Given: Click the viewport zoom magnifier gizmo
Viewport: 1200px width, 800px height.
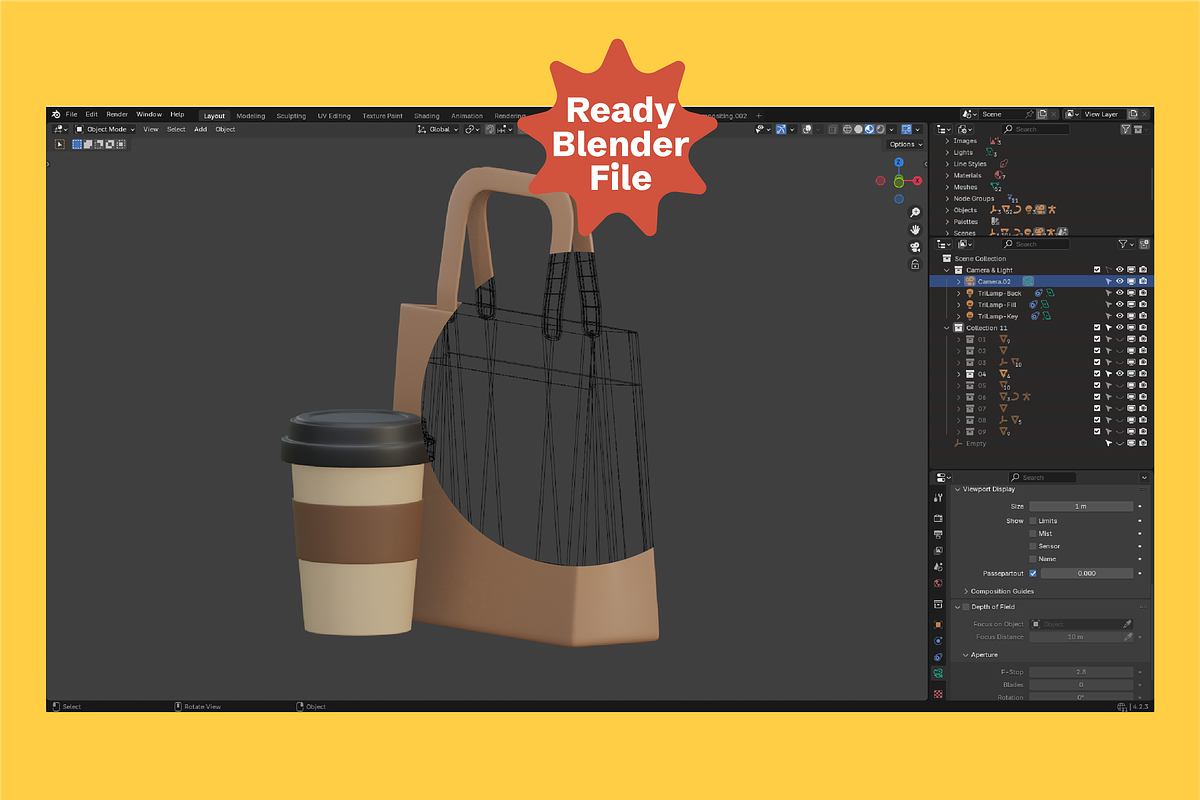Looking at the screenshot, I should pos(915,213).
